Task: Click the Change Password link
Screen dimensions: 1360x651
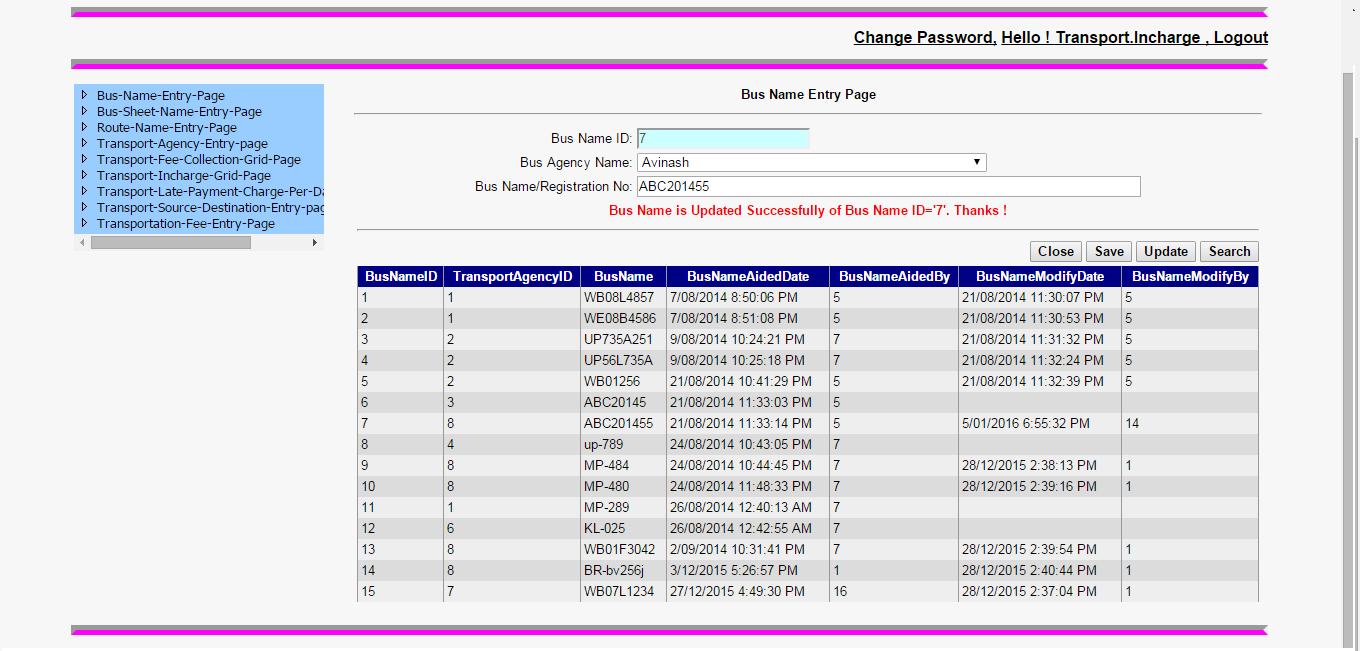Action: coord(925,37)
